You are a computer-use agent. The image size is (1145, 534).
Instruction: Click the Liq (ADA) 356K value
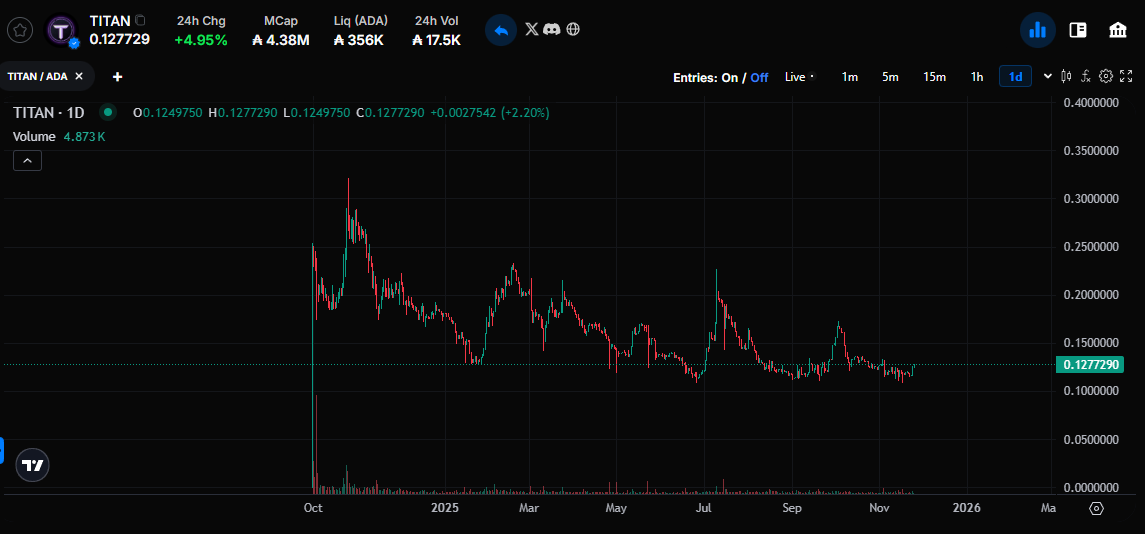point(359,40)
